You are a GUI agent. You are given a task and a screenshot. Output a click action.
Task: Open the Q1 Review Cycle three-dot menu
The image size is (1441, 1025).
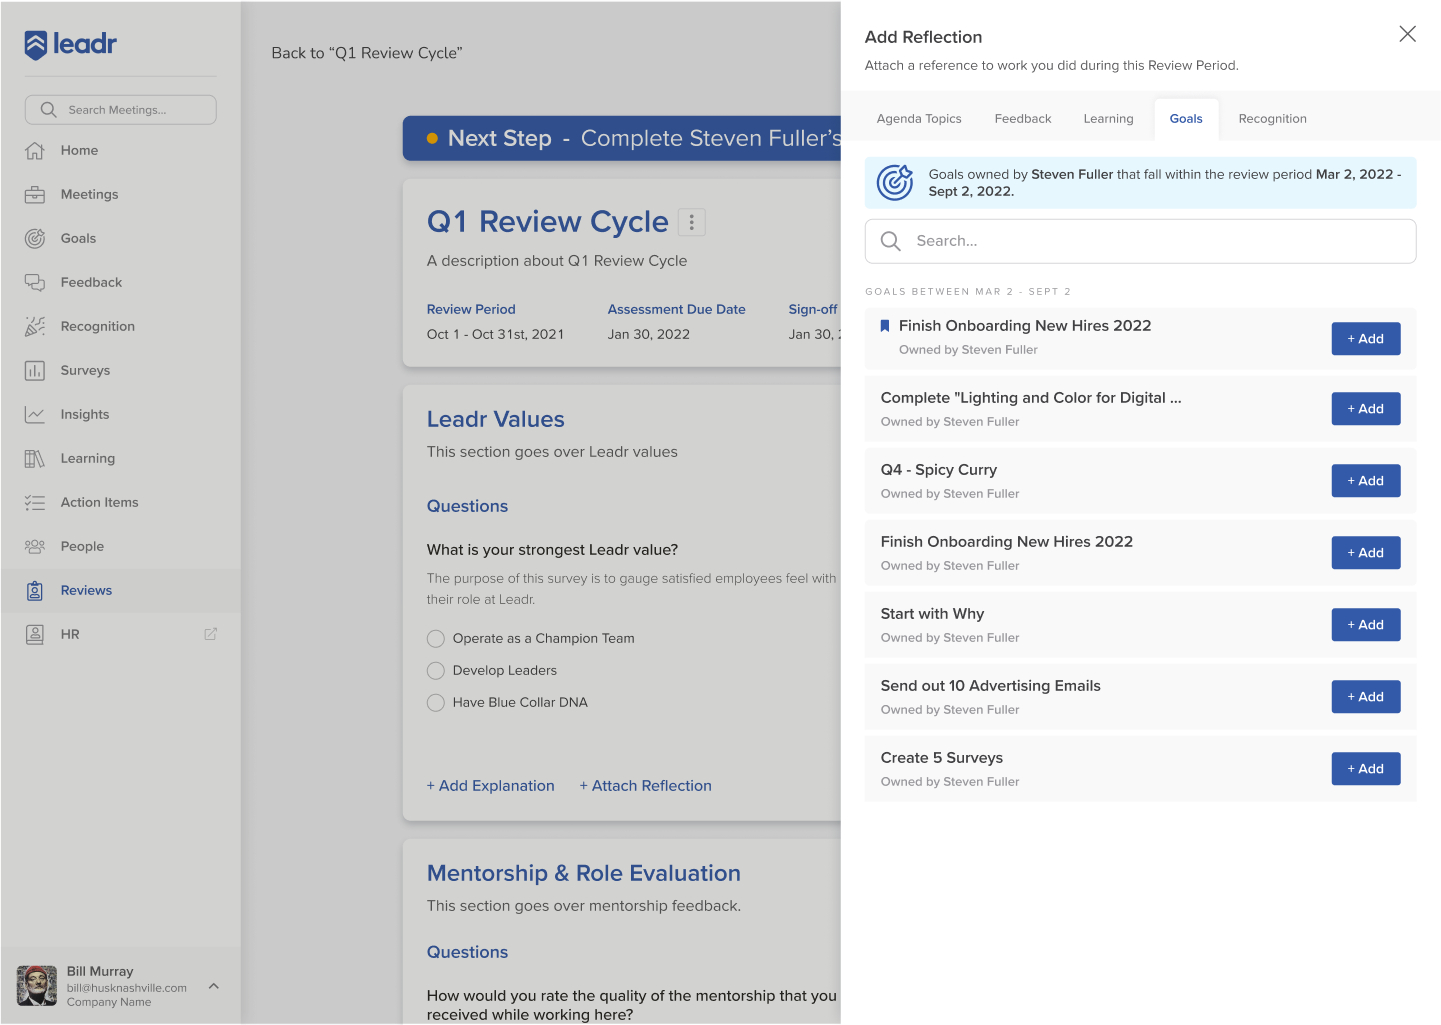coord(692,222)
